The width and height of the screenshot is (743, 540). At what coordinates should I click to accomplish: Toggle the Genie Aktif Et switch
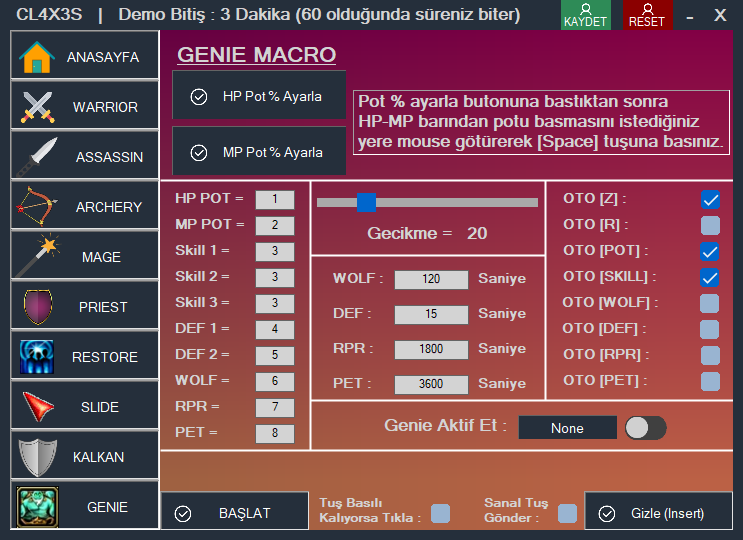click(645, 428)
